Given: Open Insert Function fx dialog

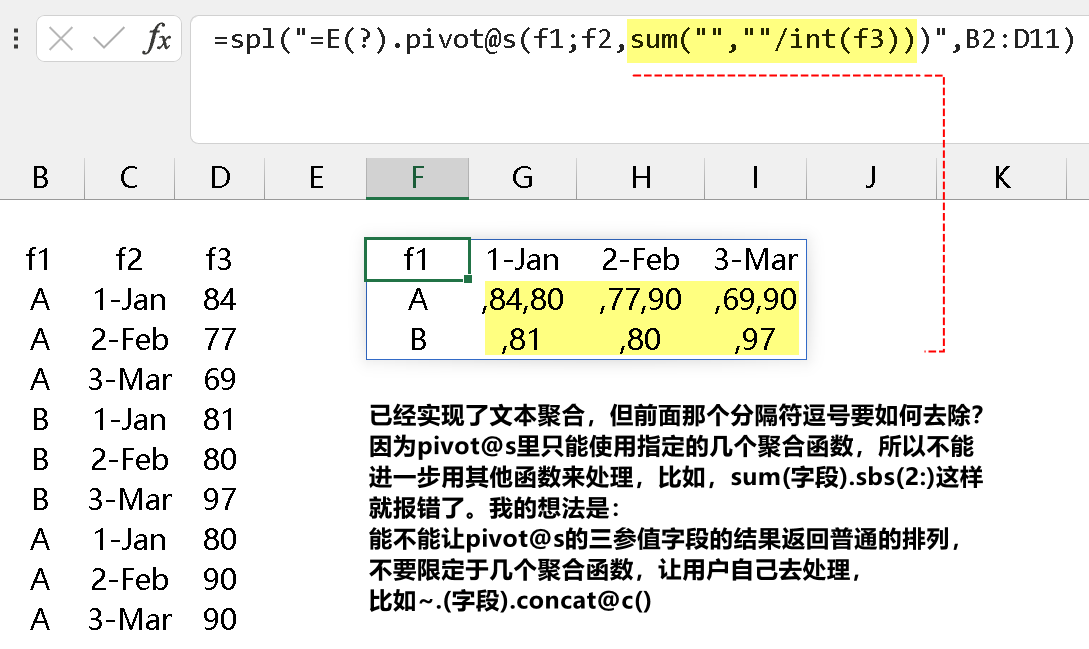Looking at the screenshot, I should tap(156, 40).
